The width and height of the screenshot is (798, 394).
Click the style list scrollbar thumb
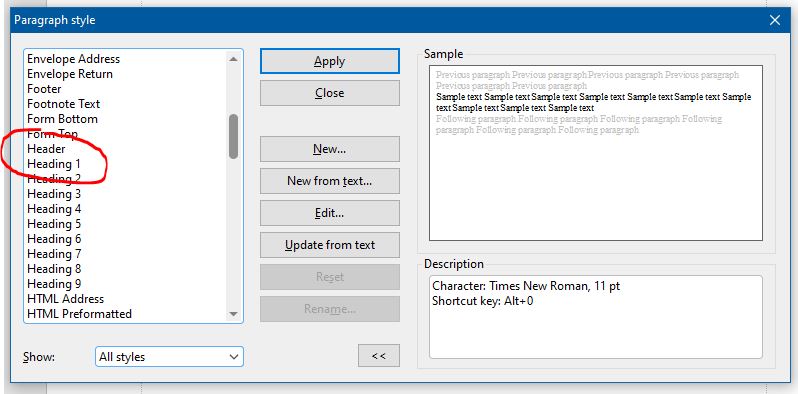[x=234, y=136]
